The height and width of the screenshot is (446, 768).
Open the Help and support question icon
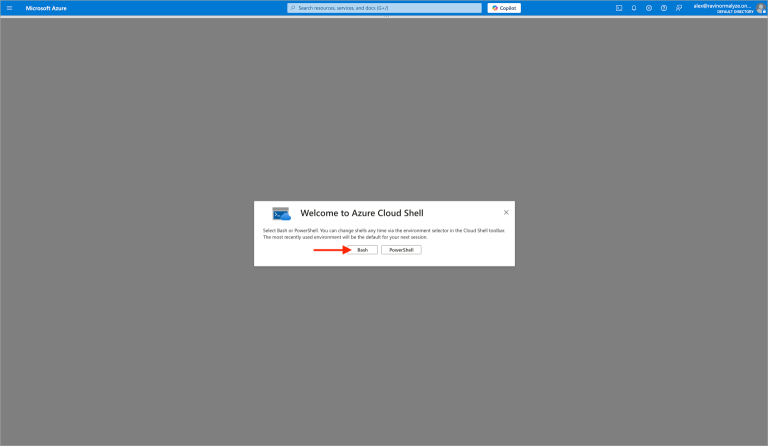click(x=664, y=8)
